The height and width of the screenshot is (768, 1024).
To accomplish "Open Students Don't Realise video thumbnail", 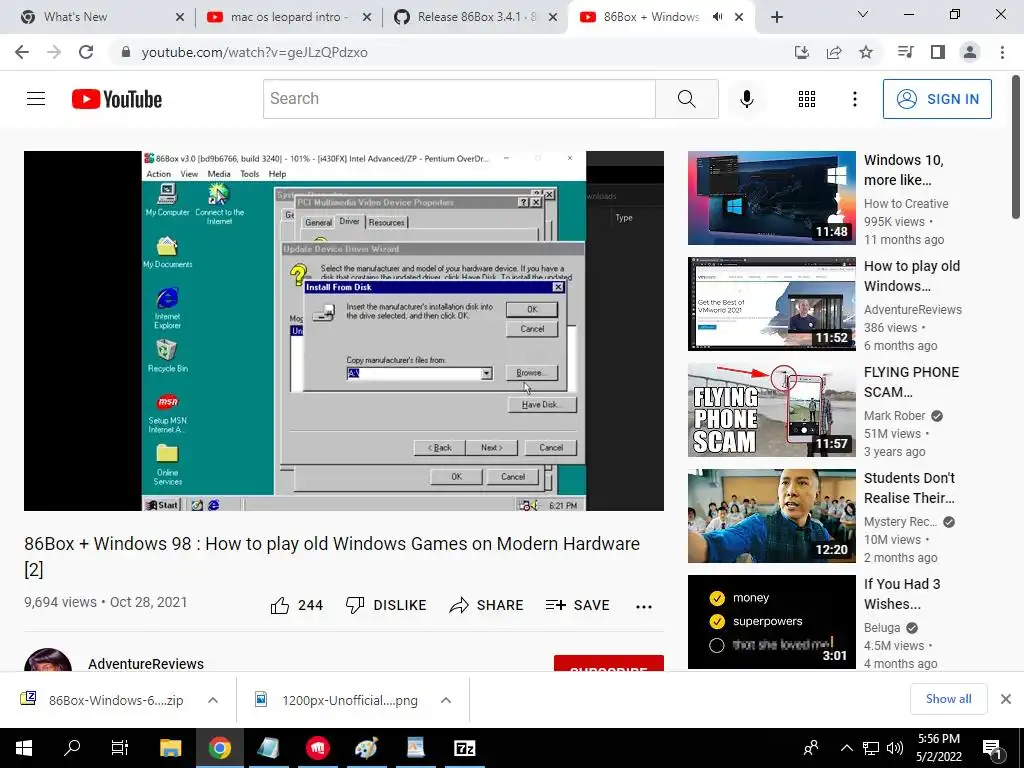I will pos(771,516).
